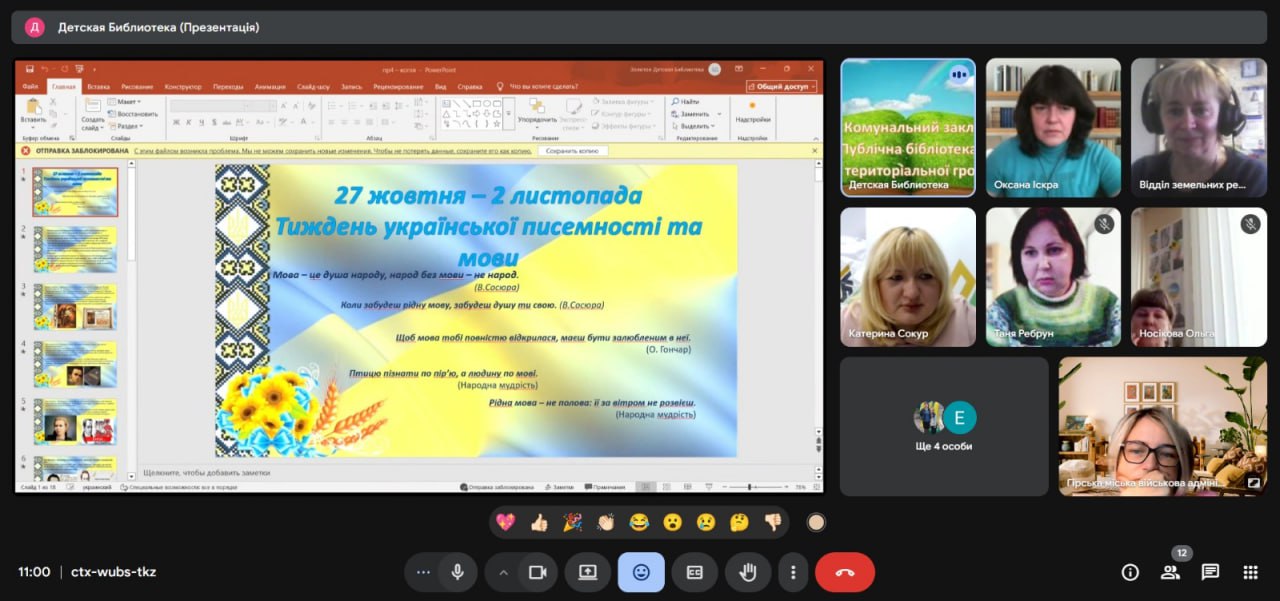The height and width of the screenshot is (601, 1280).
Task: Choose the emoji skin tone swatch
Action: 816,522
